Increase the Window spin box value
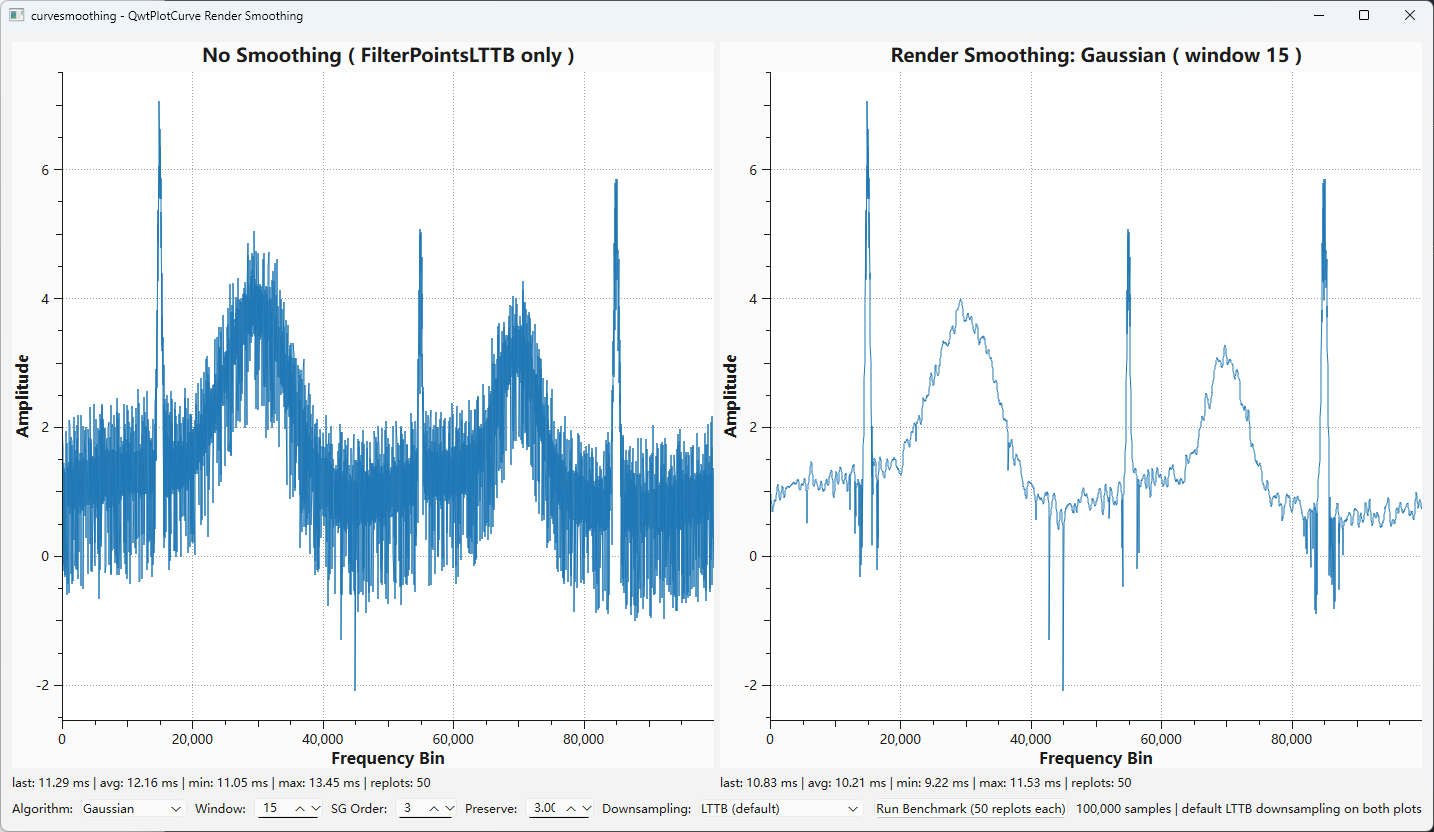The width and height of the screenshot is (1434, 832). pos(300,808)
